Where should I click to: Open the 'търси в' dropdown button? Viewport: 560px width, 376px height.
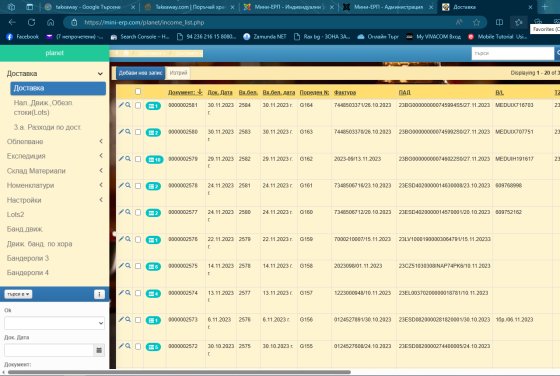tap(18, 294)
